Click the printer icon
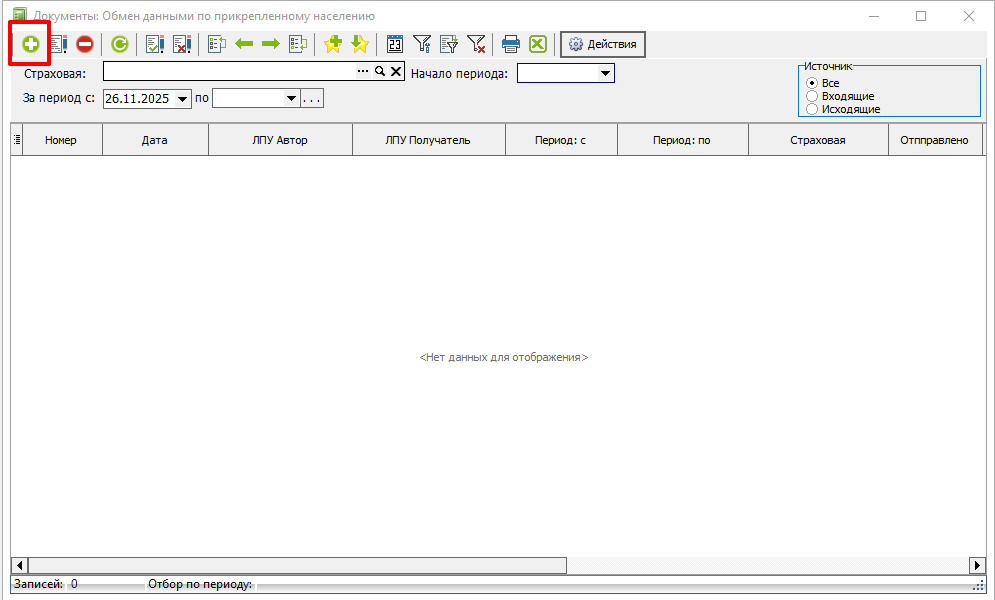Image resolution: width=995 pixels, height=600 pixels. (511, 44)
